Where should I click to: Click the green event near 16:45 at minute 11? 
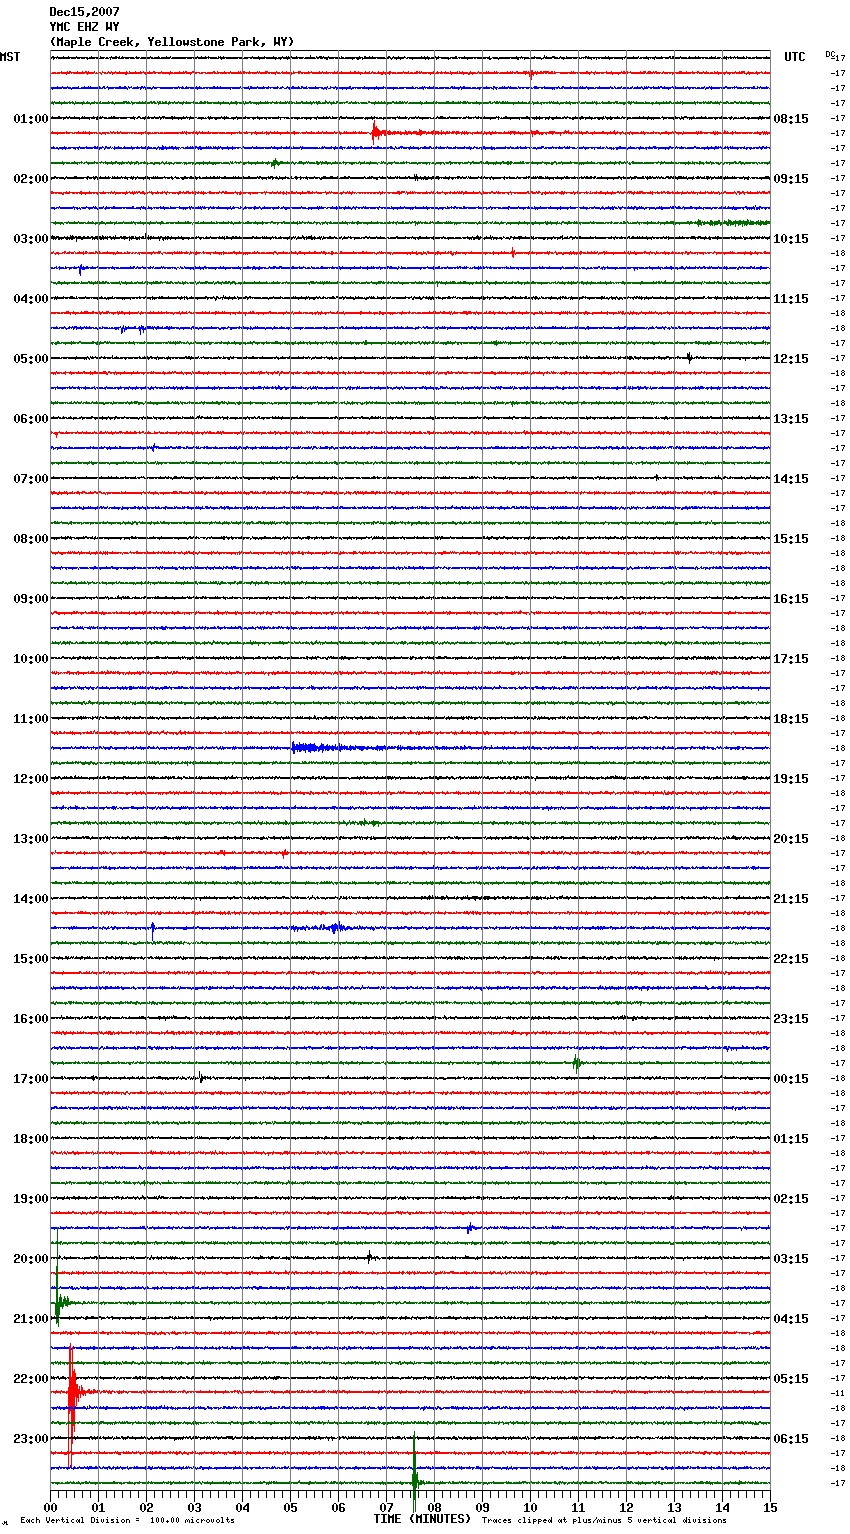577,1063
